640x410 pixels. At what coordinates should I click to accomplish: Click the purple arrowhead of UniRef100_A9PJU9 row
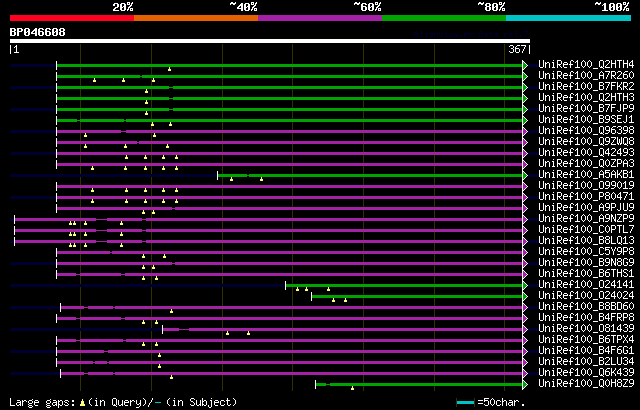tap(525, 208)
